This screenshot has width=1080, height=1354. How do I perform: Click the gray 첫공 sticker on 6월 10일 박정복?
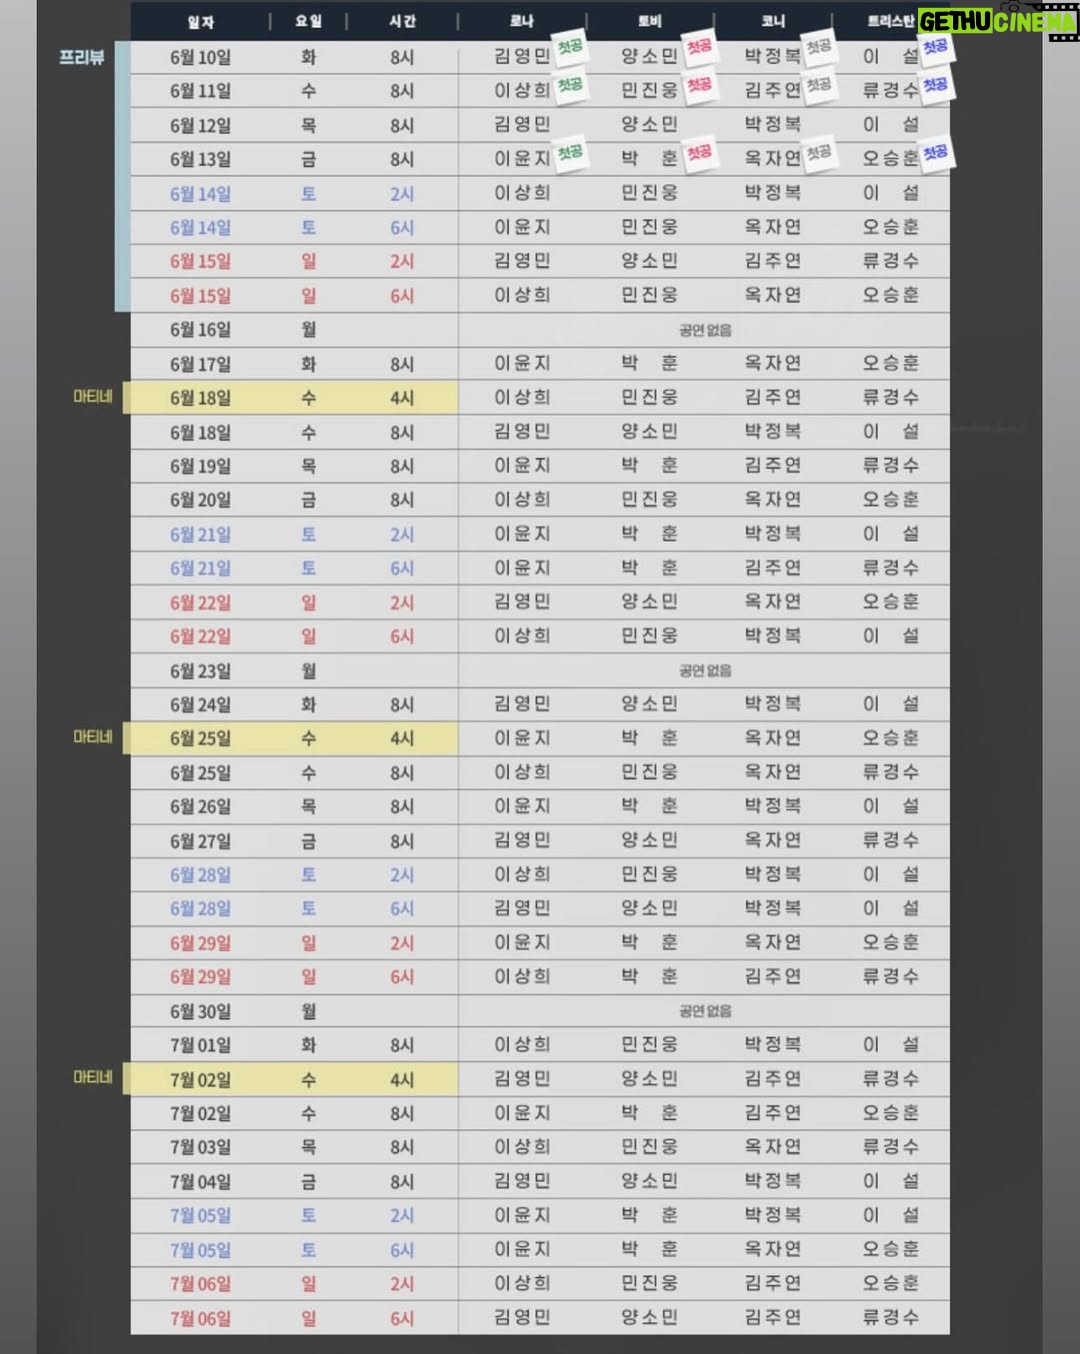pos(818,46)
